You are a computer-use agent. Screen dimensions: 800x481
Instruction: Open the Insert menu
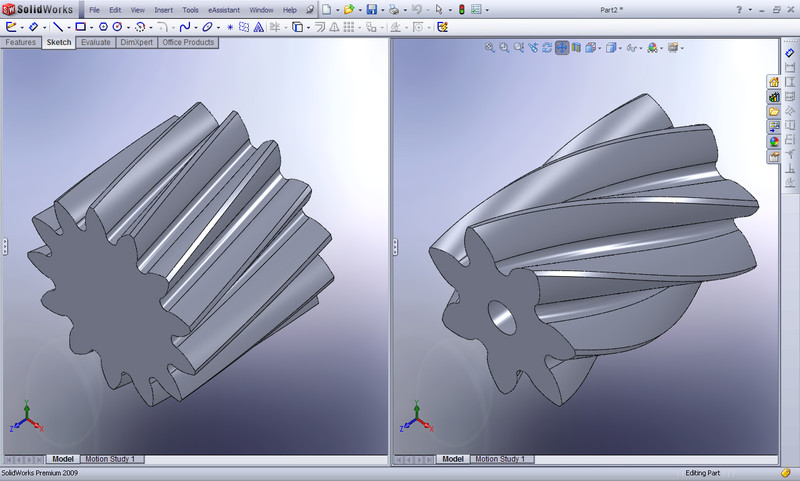pos(164,9)
